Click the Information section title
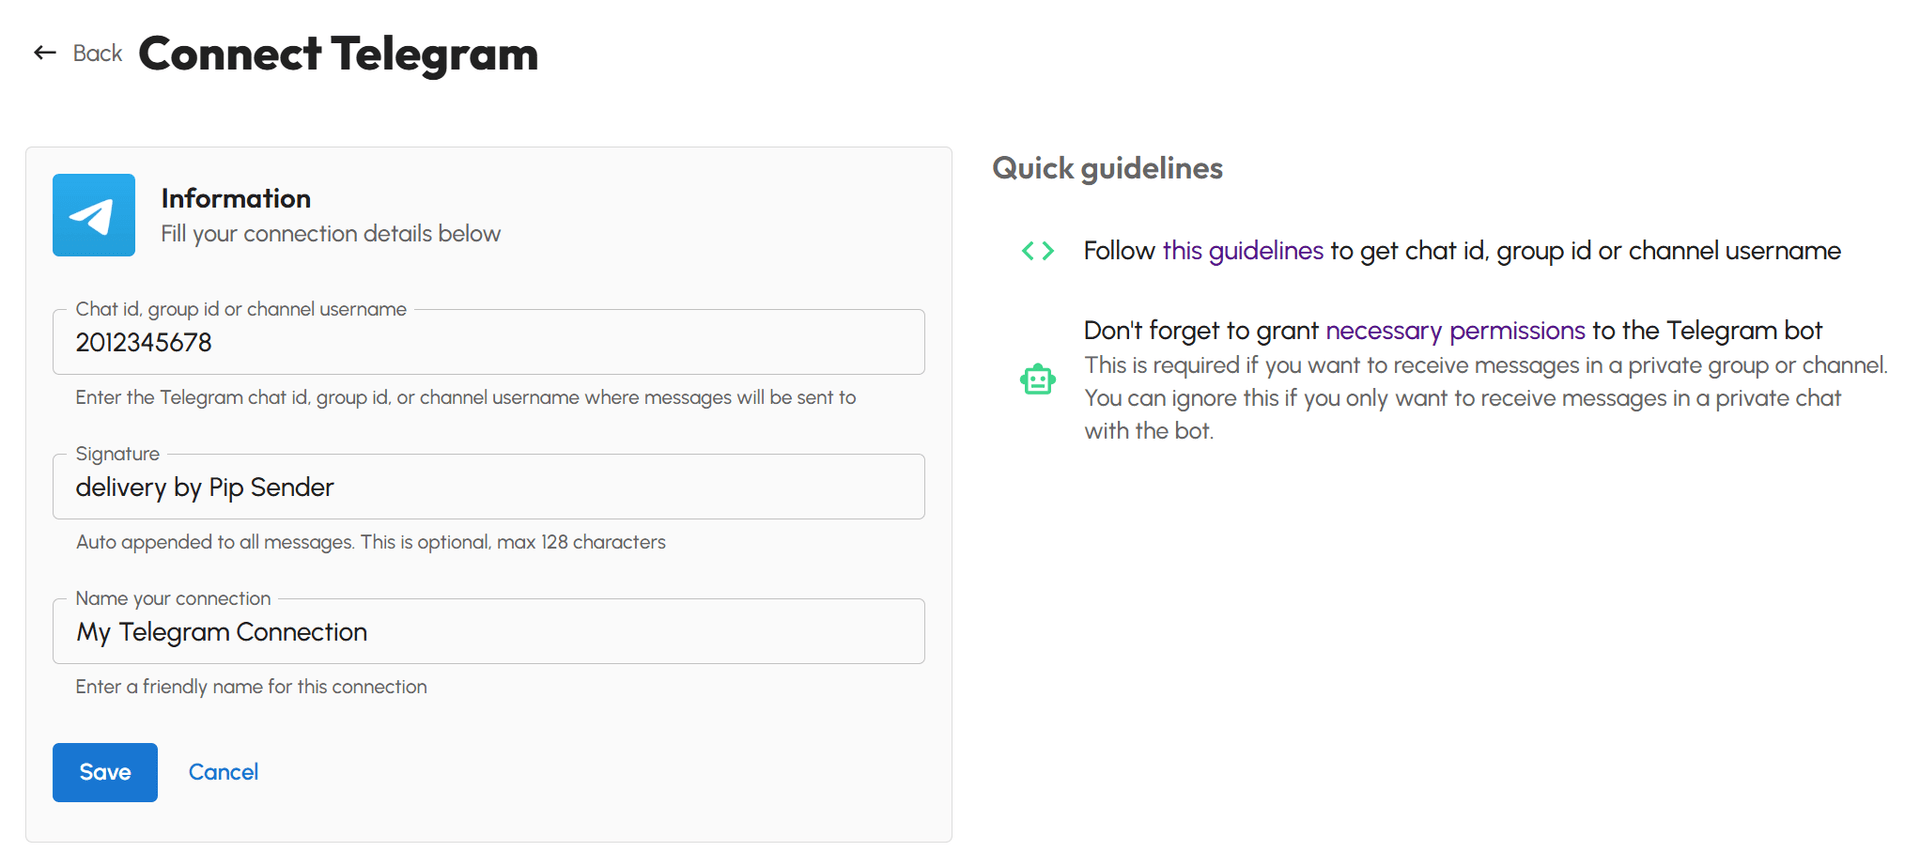Screen dimensions: 1920x867 [x=236, y=198]
